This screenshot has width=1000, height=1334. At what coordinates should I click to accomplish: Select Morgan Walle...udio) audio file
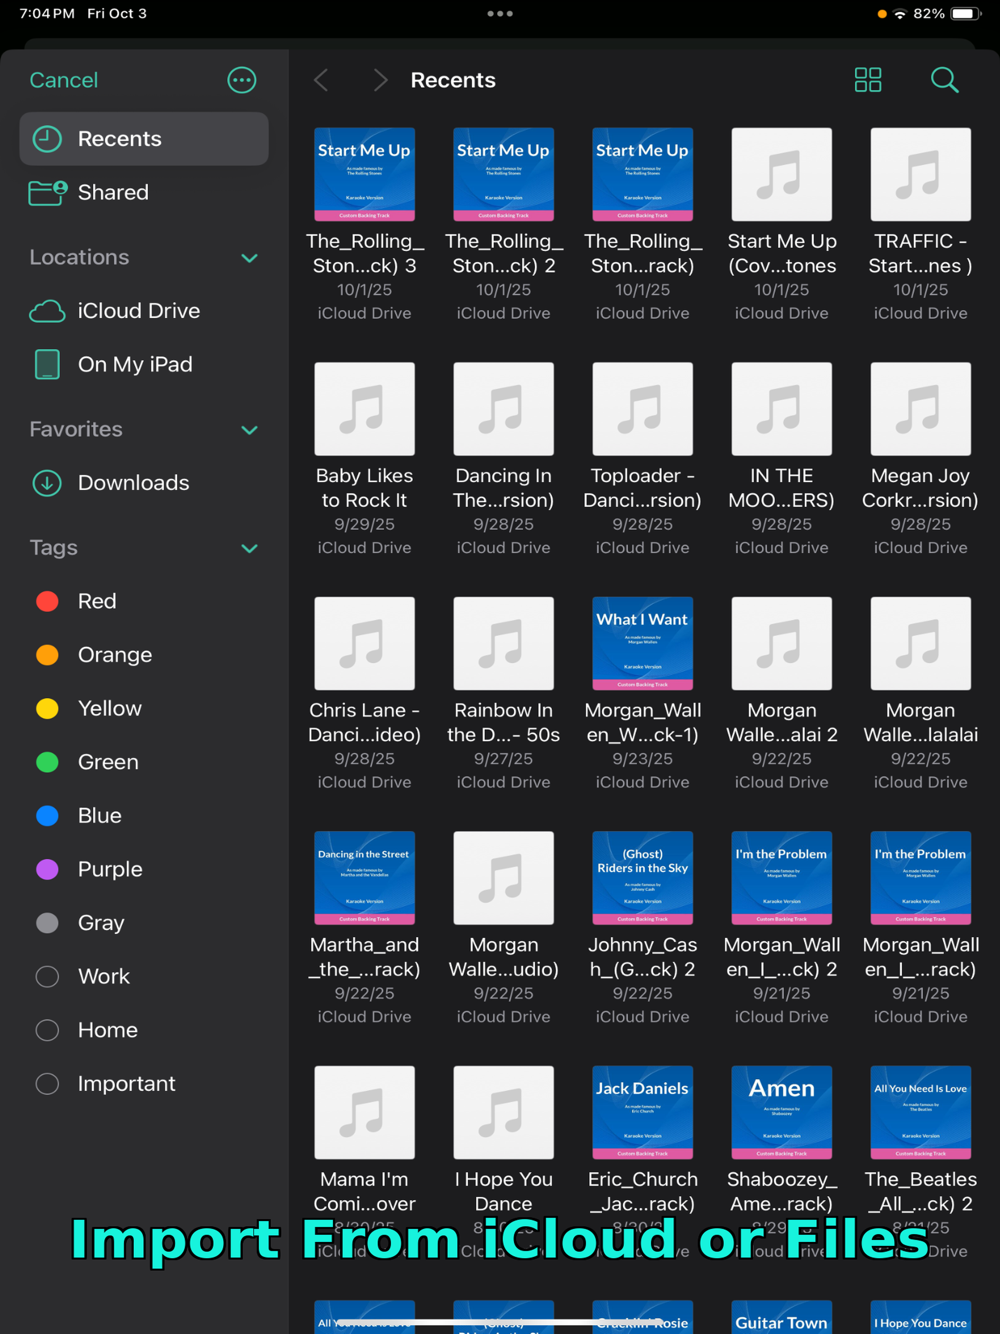pyautogui.click(x=503, y=929)
